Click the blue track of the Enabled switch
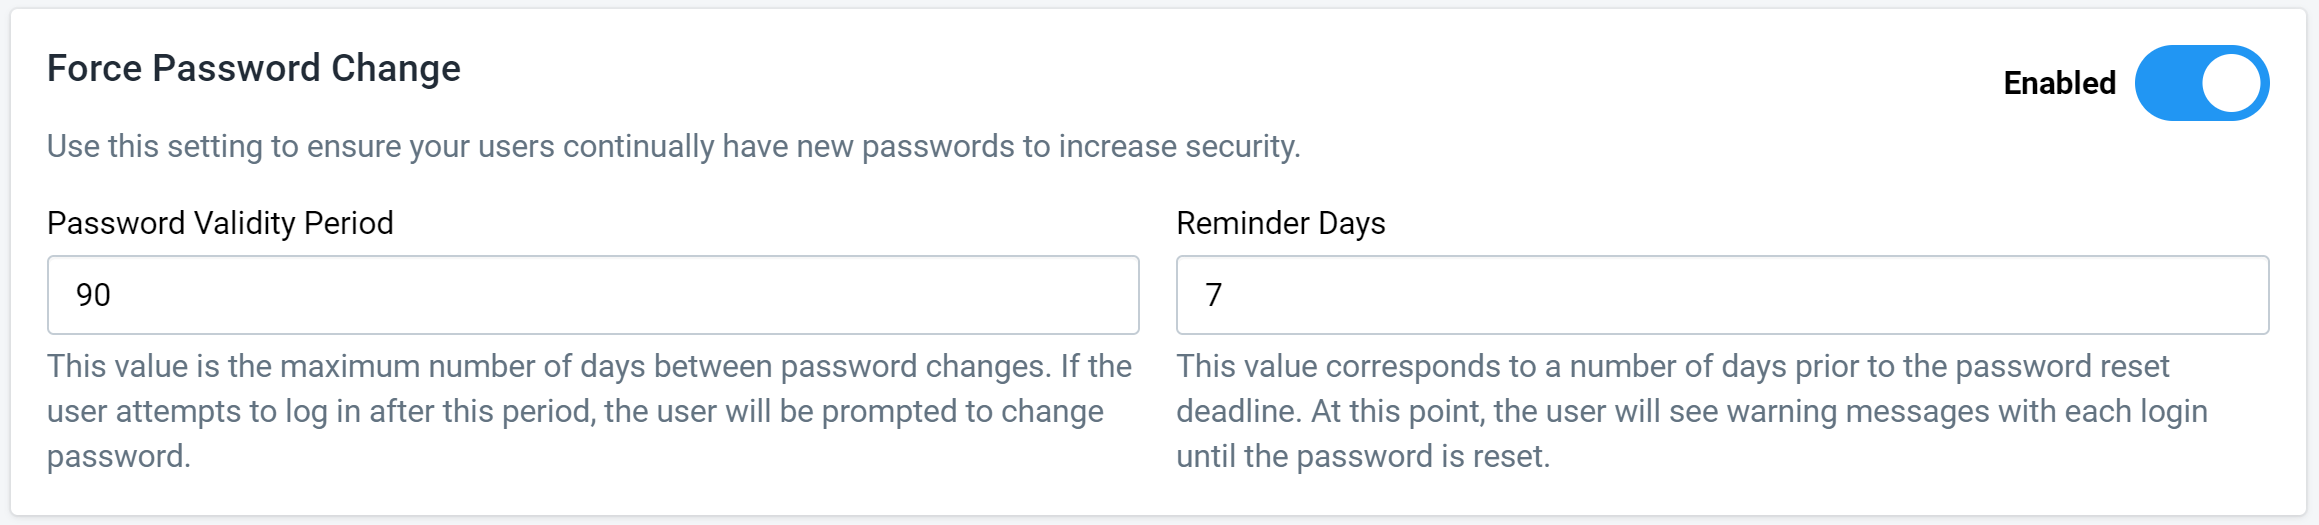This screenshot has height=525, width=2319. tap(2166, 83)
